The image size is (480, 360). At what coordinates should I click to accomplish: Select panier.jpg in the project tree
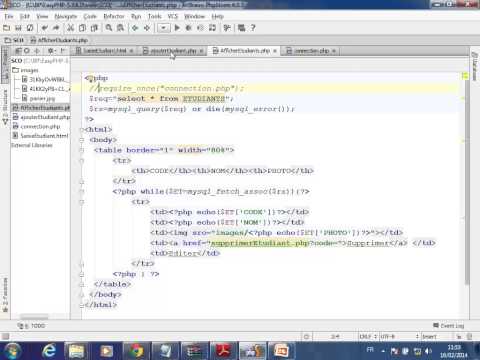click(x=38, y=98)
